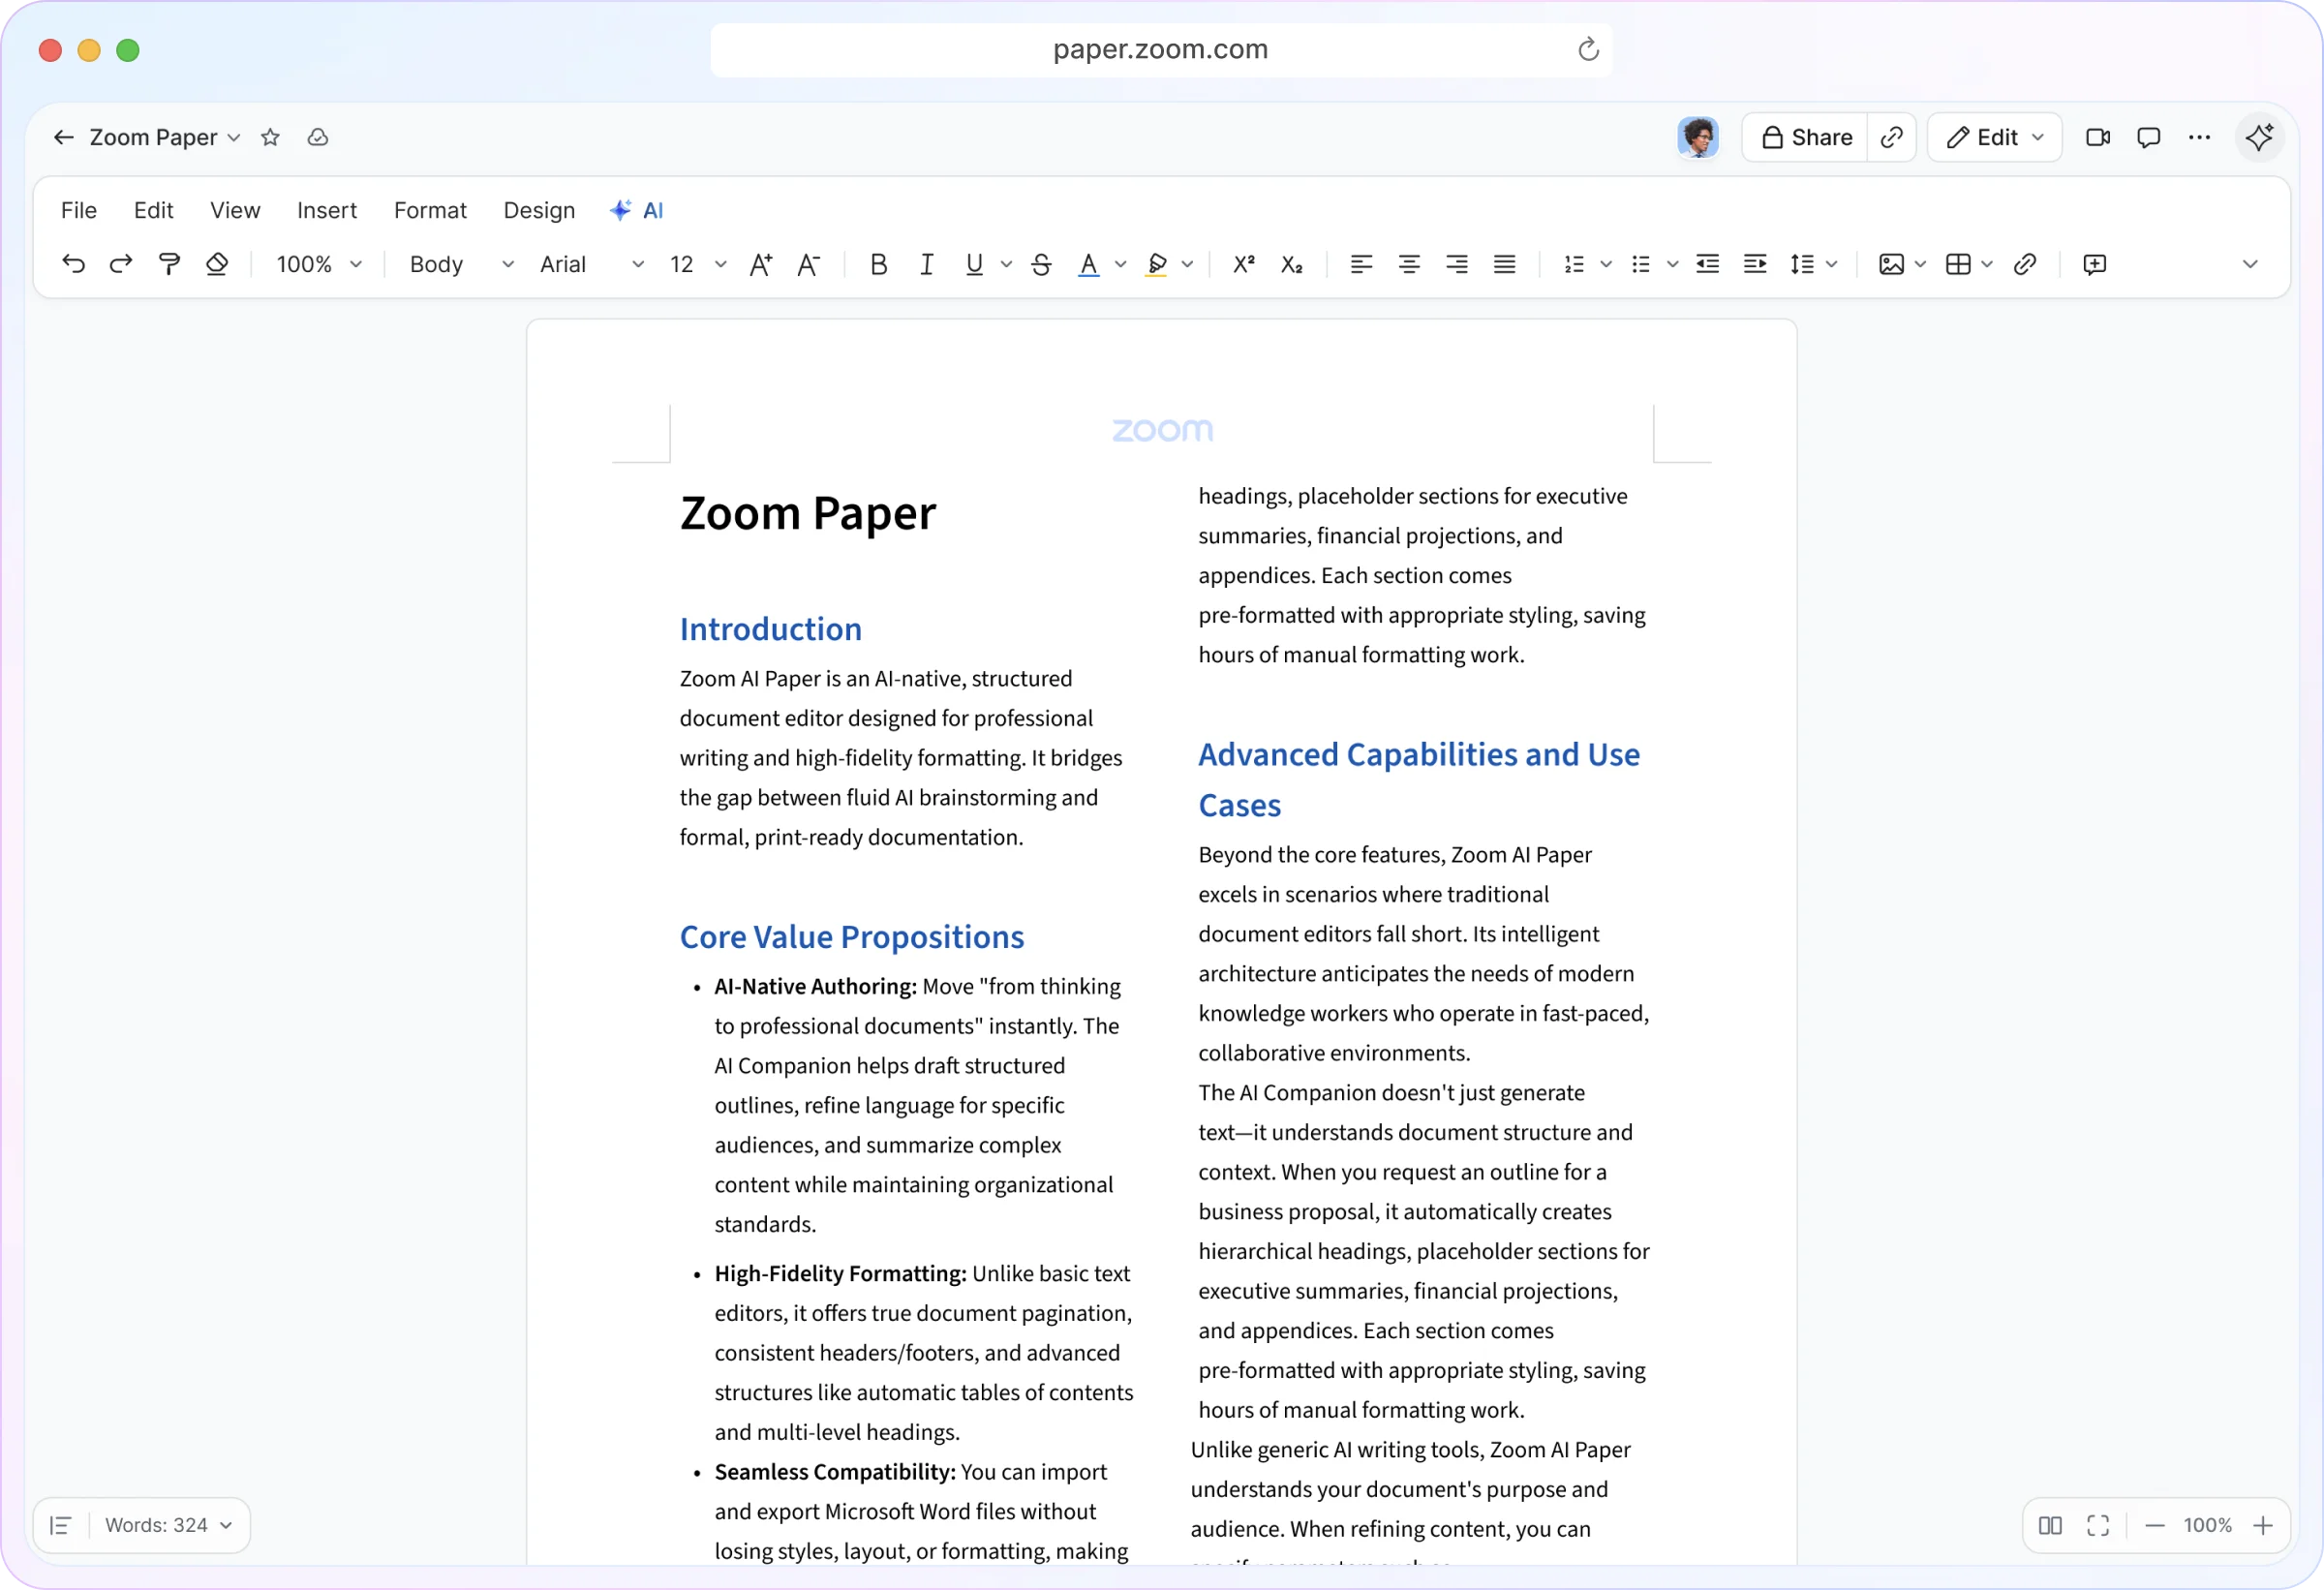Undo the last action

73,264
